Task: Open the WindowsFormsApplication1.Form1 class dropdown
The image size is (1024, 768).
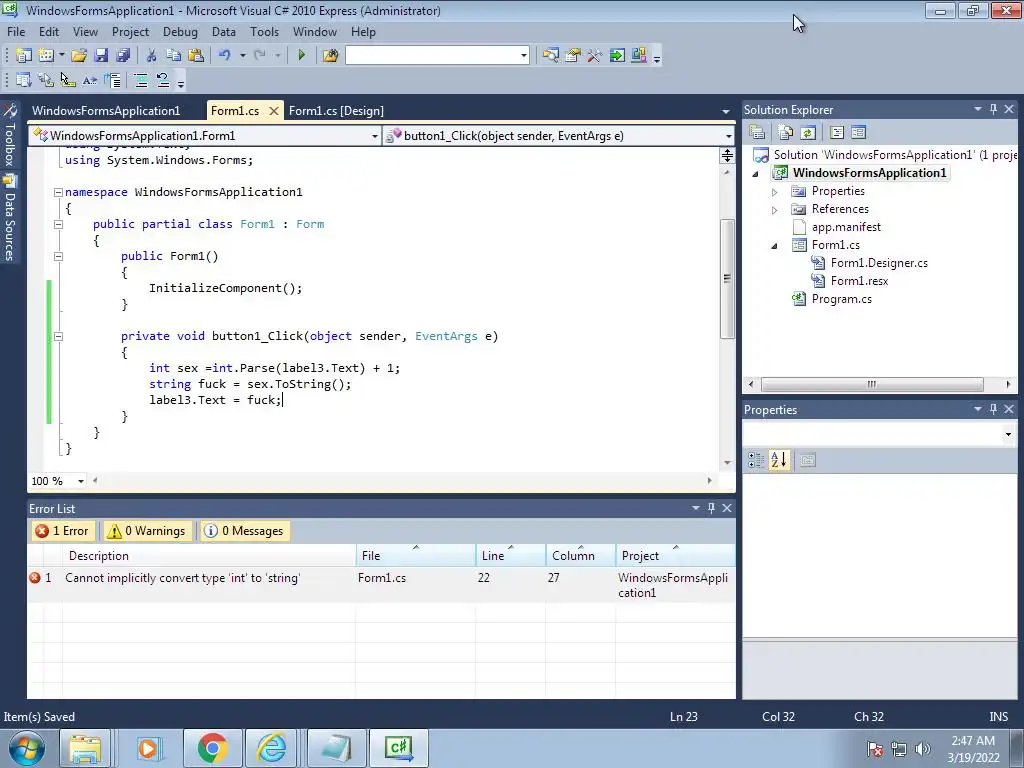Action: tap(374, 136)
